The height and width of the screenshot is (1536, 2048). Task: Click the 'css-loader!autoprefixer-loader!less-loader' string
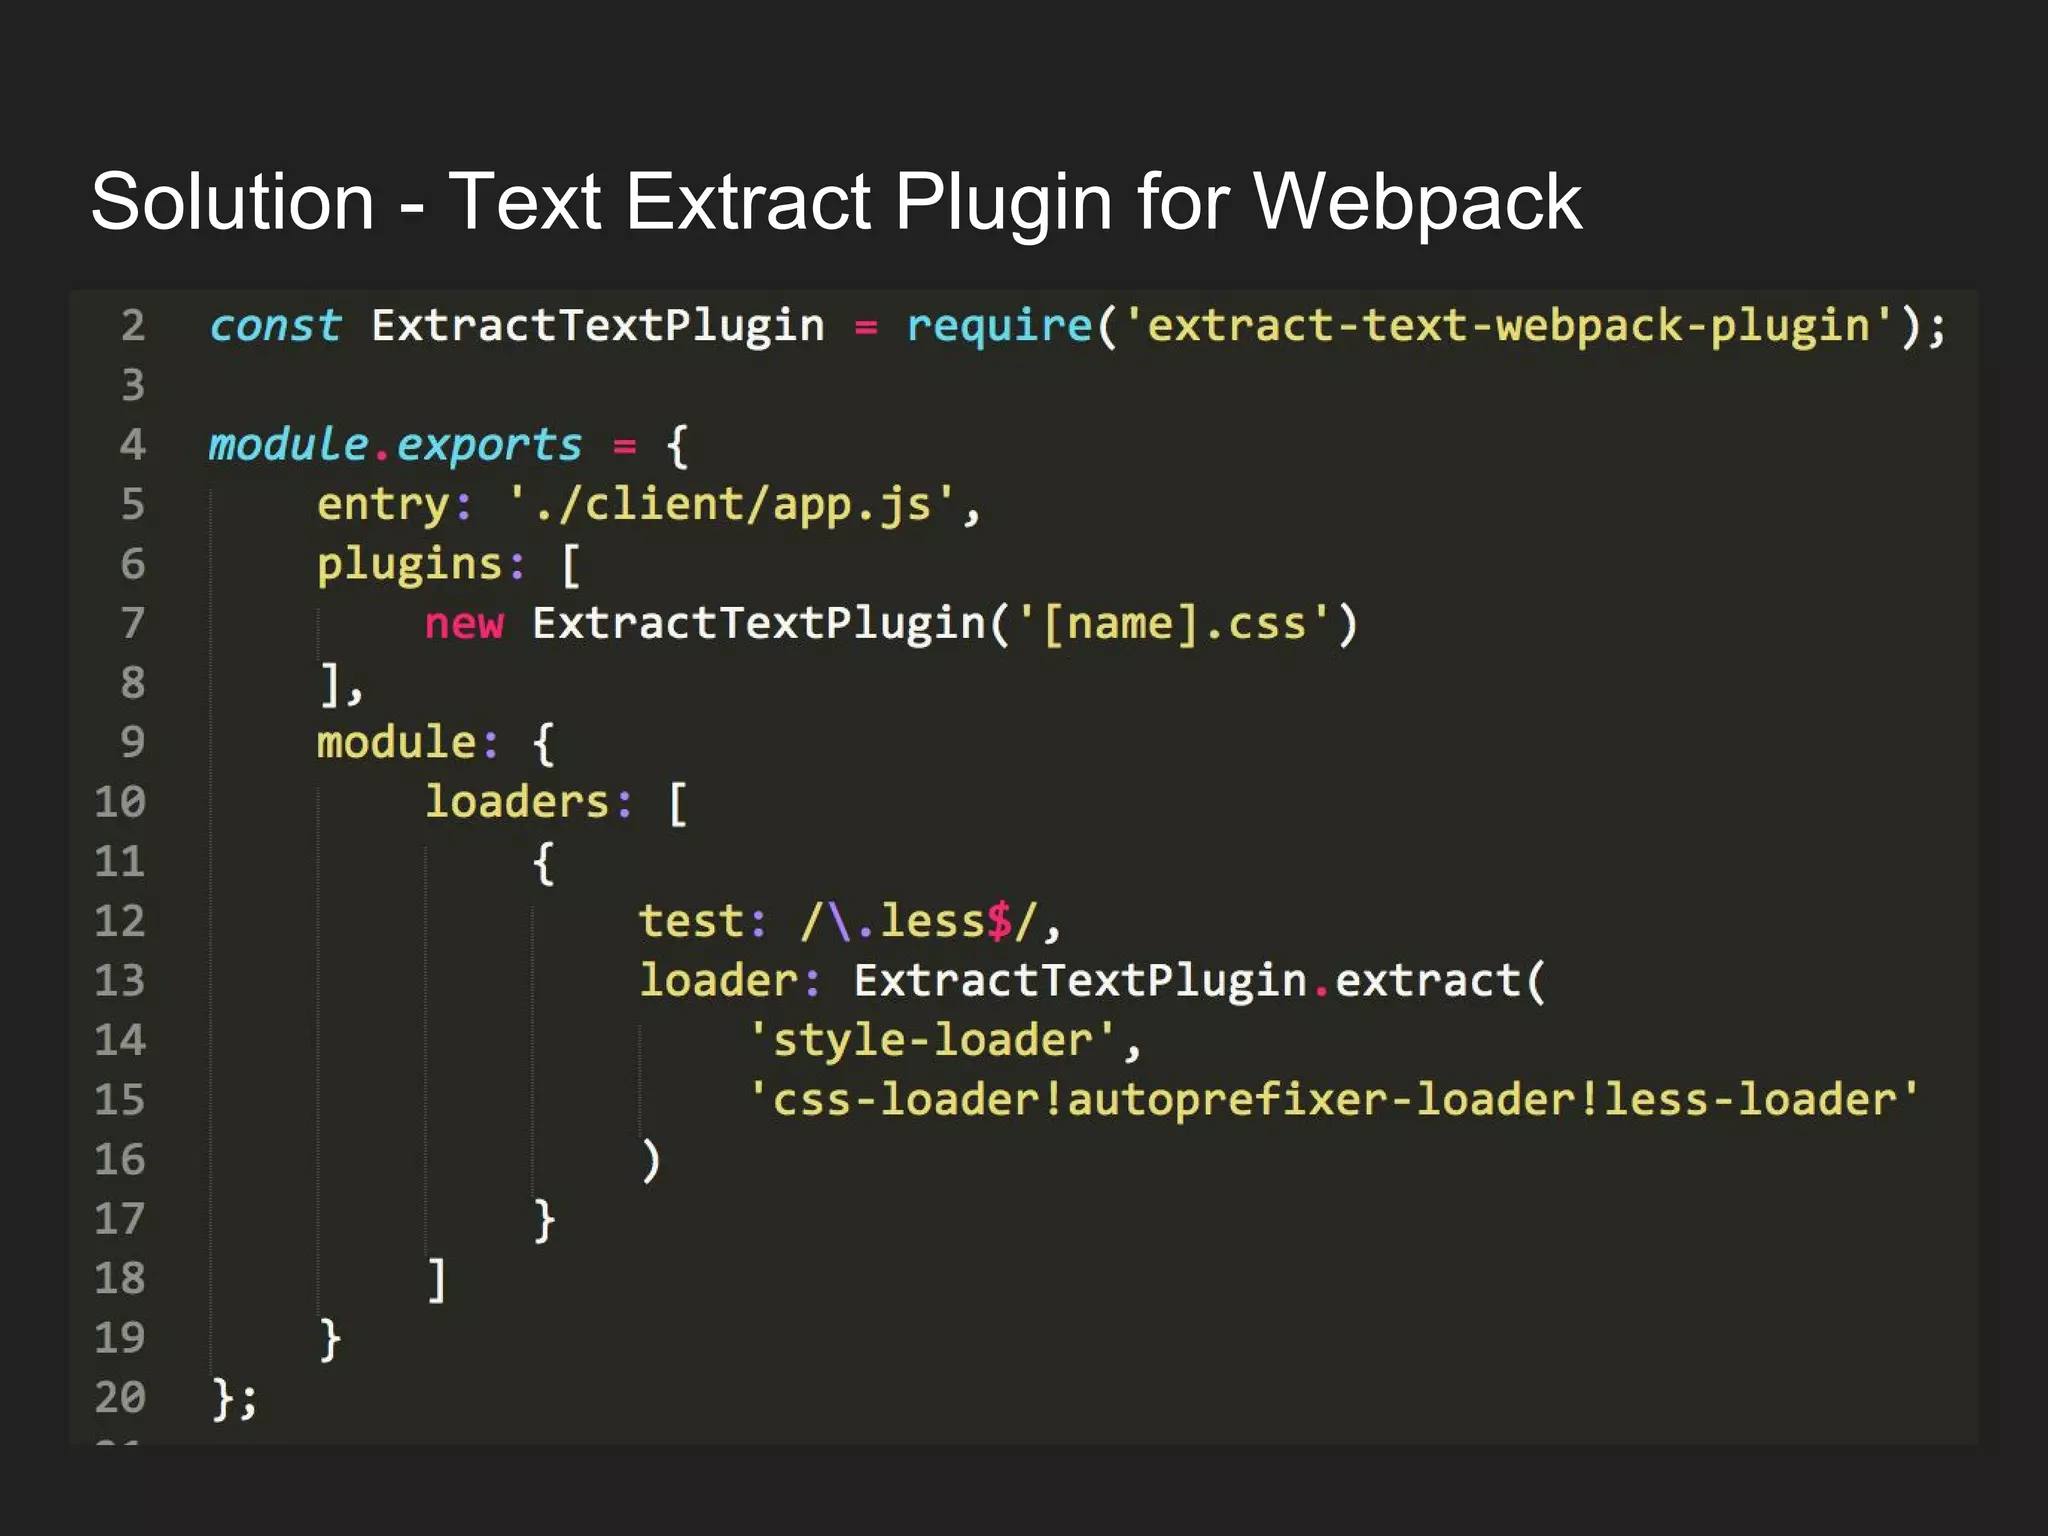(x=1333, y=1100)
